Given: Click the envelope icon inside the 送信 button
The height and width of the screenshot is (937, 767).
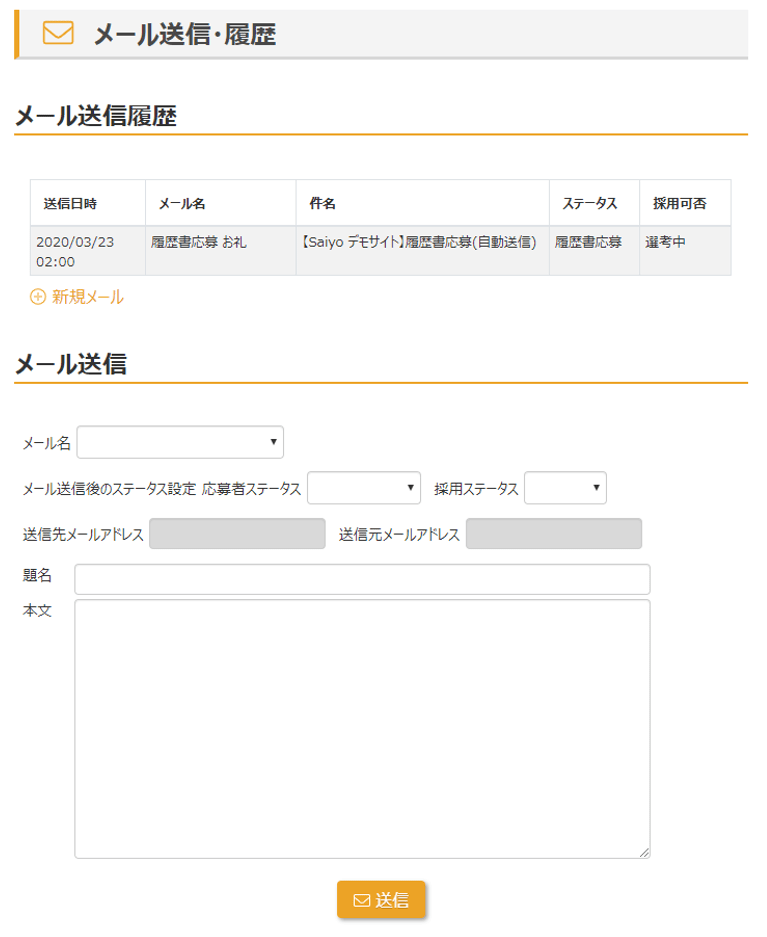Looking at the screenshot, I should (x=361, y=900).
